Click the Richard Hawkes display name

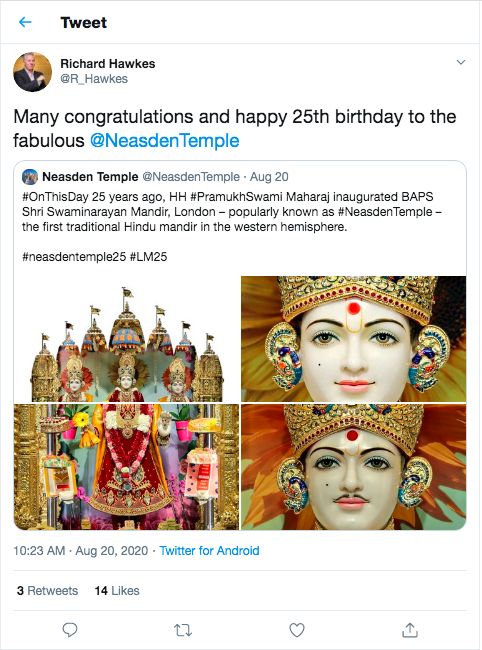(108, 63)
